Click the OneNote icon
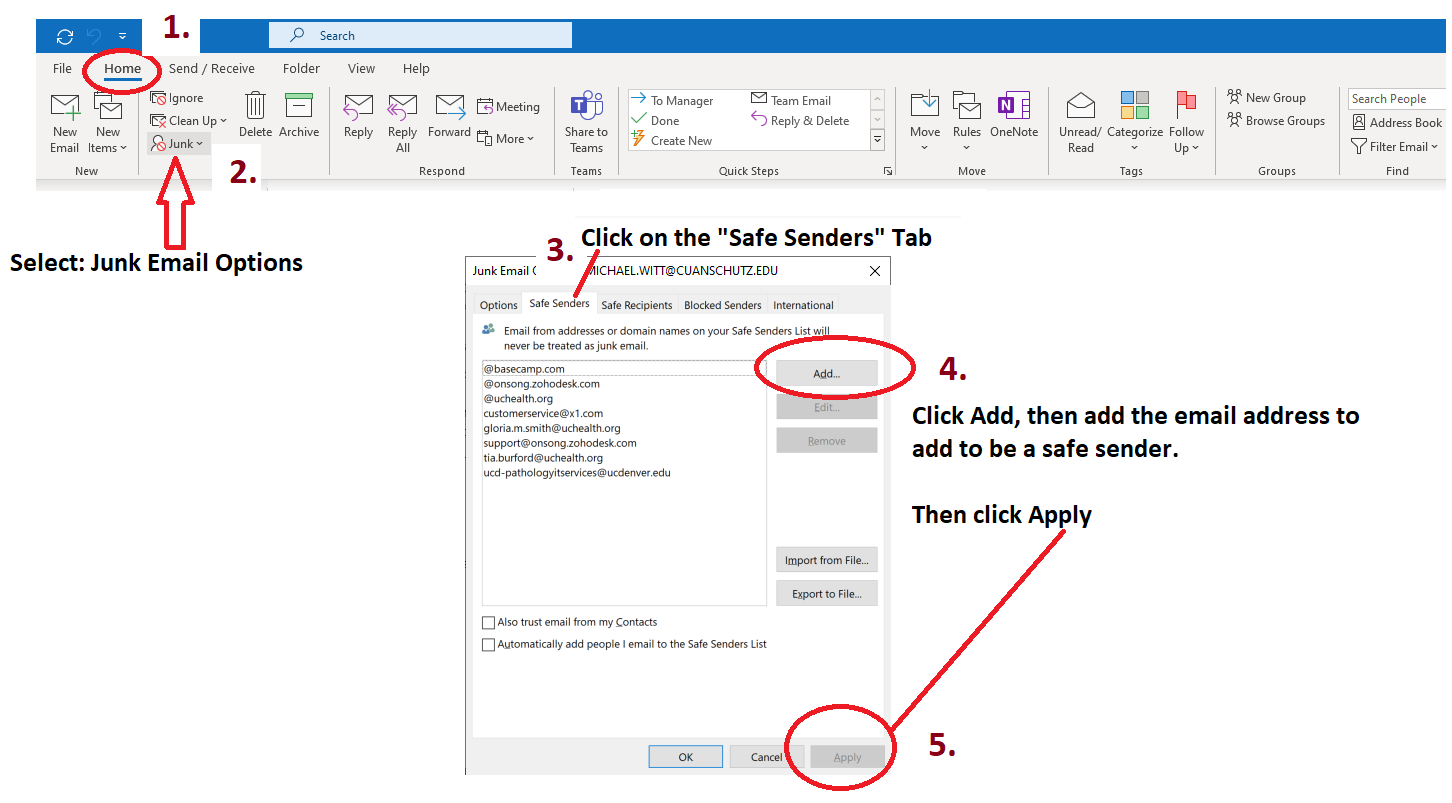This screenshot has width=1452, height=803. coord(1013,106)
